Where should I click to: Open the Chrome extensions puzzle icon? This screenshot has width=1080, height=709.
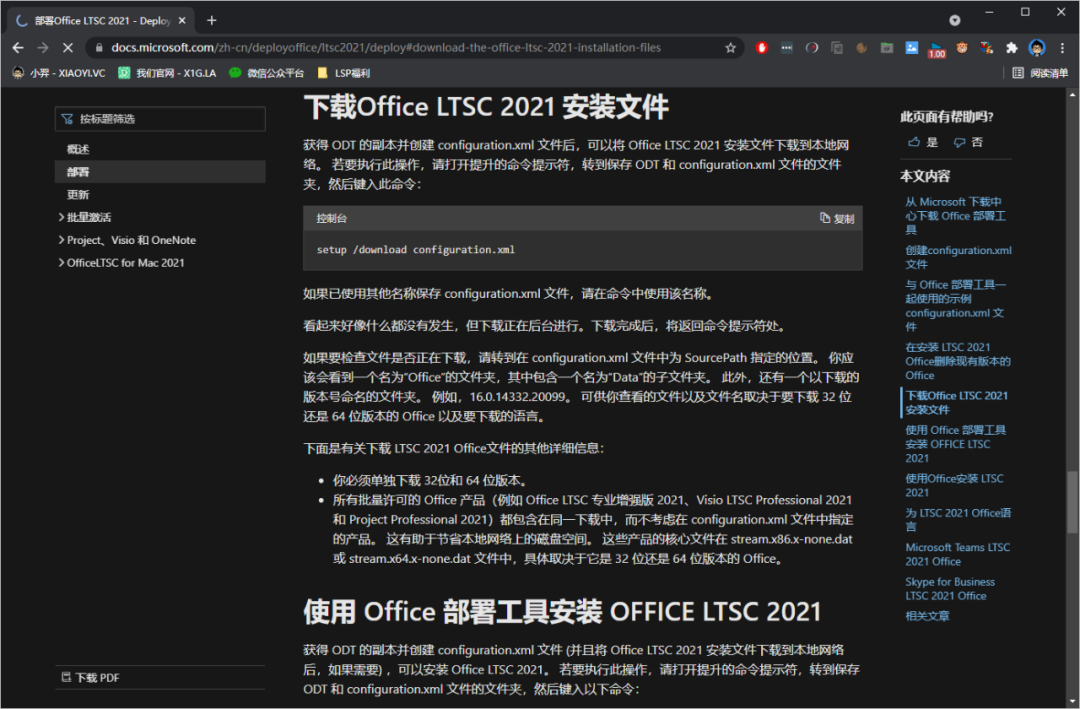click(x=1011, y=47)
